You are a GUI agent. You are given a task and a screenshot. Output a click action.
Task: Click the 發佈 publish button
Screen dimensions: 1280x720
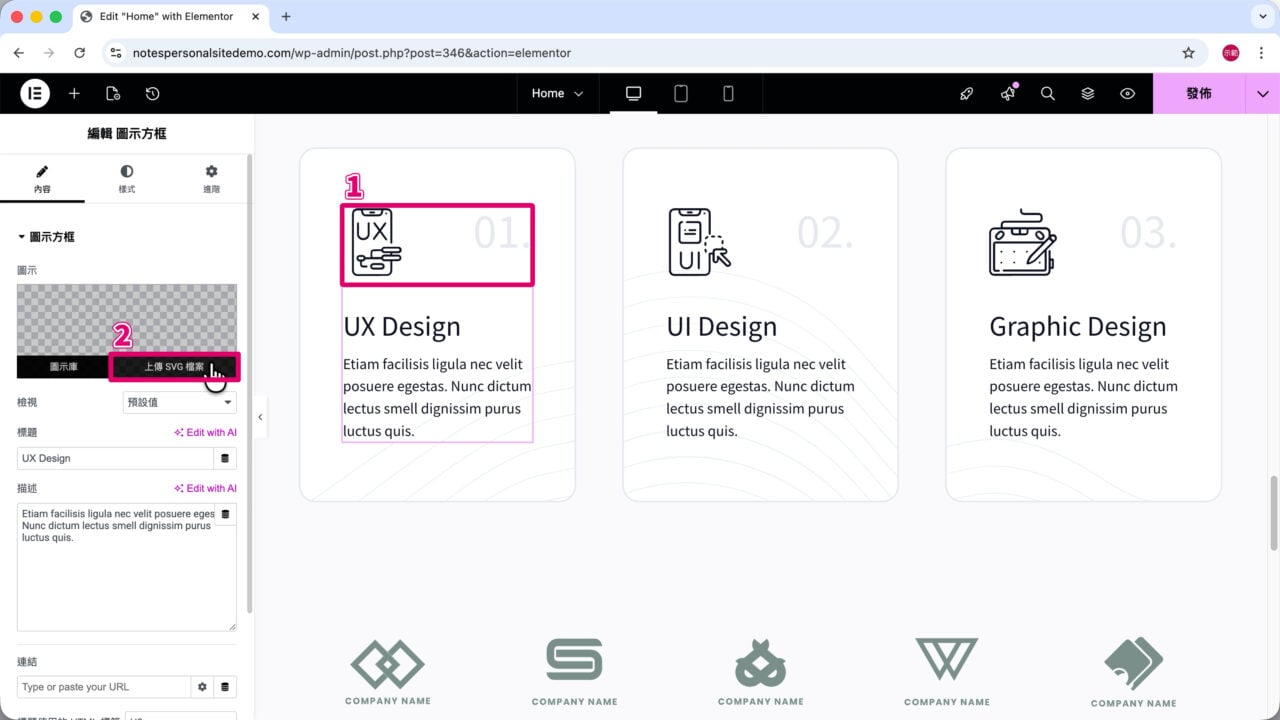1199,93
